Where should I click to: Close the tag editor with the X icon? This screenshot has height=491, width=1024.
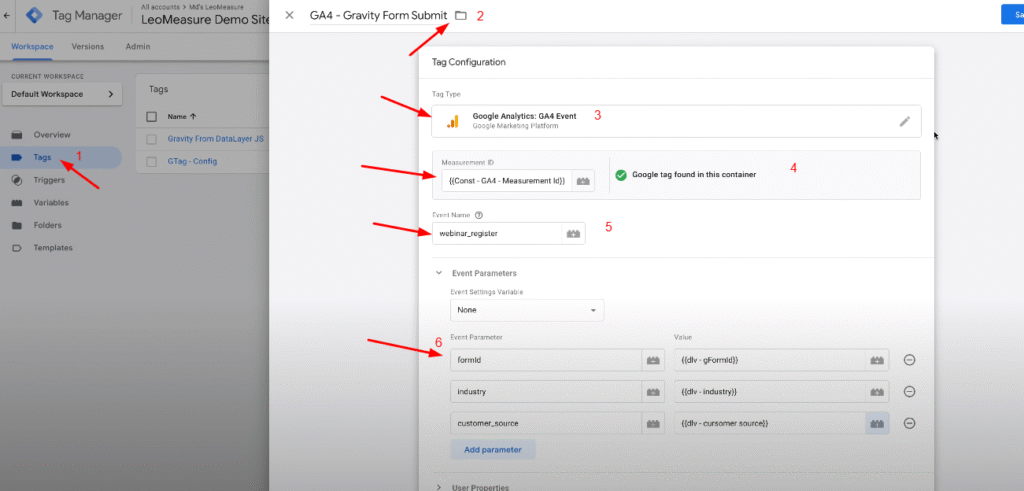tap(289, 15)
